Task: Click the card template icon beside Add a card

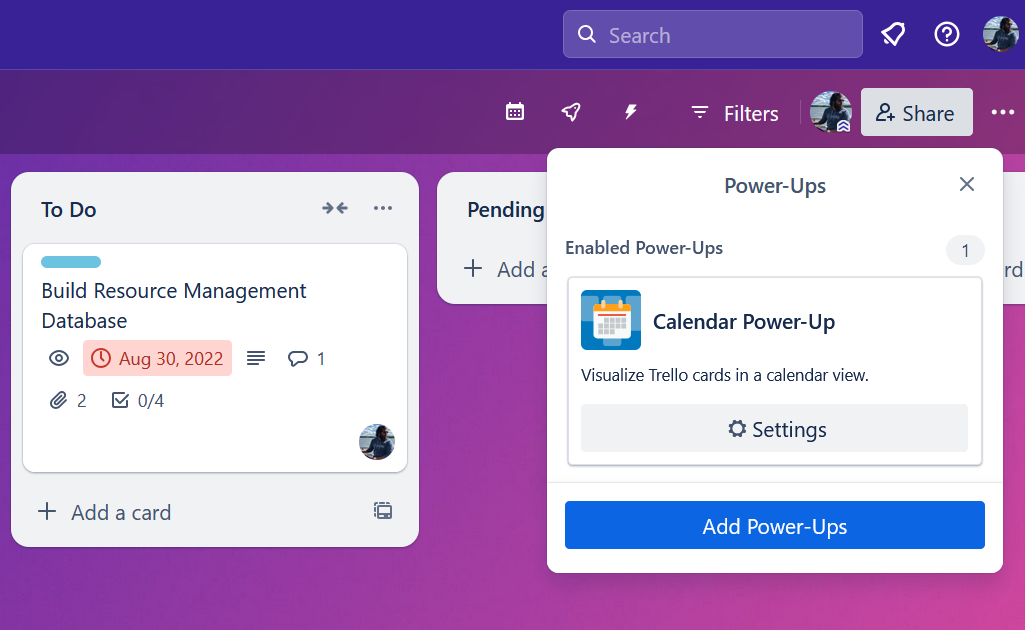Action: [382, 511]
